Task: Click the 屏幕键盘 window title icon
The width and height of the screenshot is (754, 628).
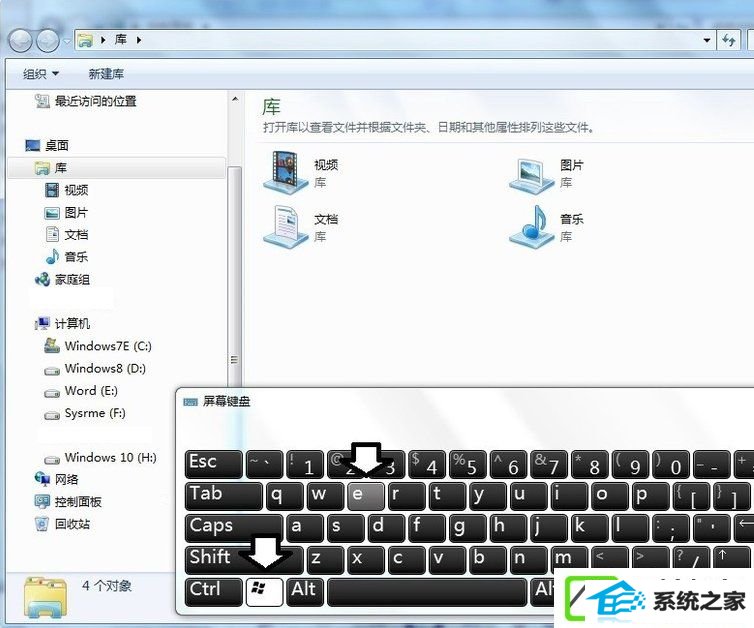Action: 190,402
